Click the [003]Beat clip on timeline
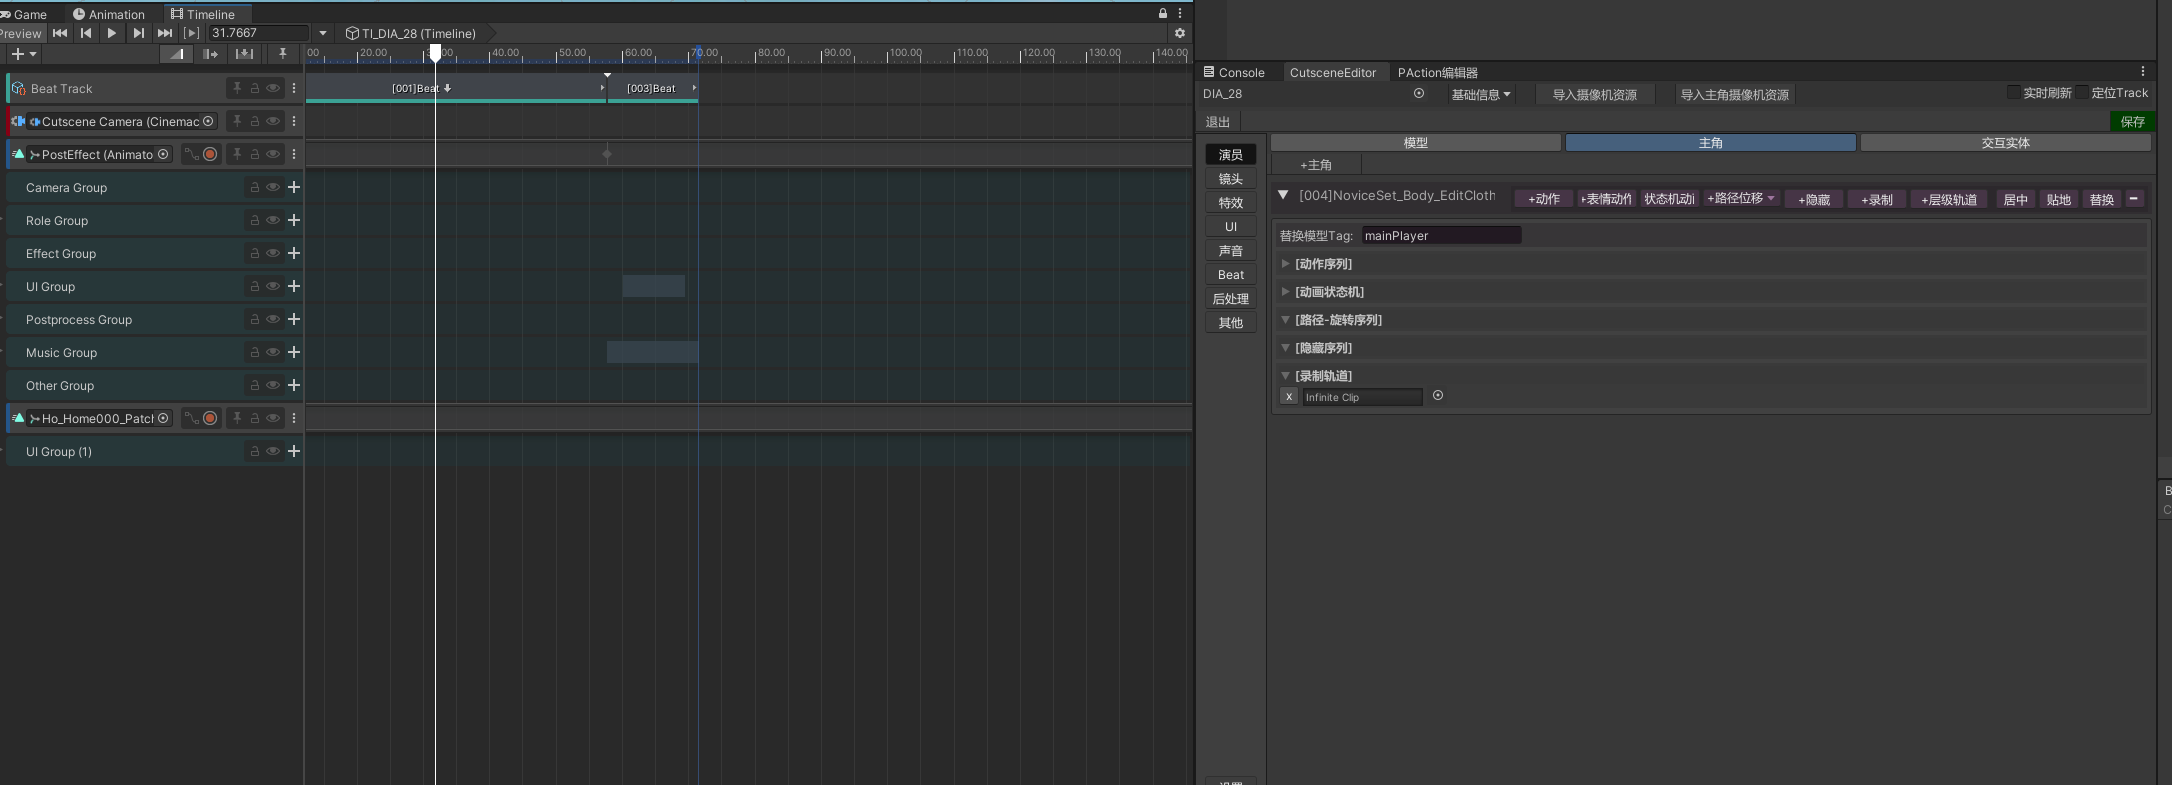This screenshot has height=785, width=2172. (651, 88)
